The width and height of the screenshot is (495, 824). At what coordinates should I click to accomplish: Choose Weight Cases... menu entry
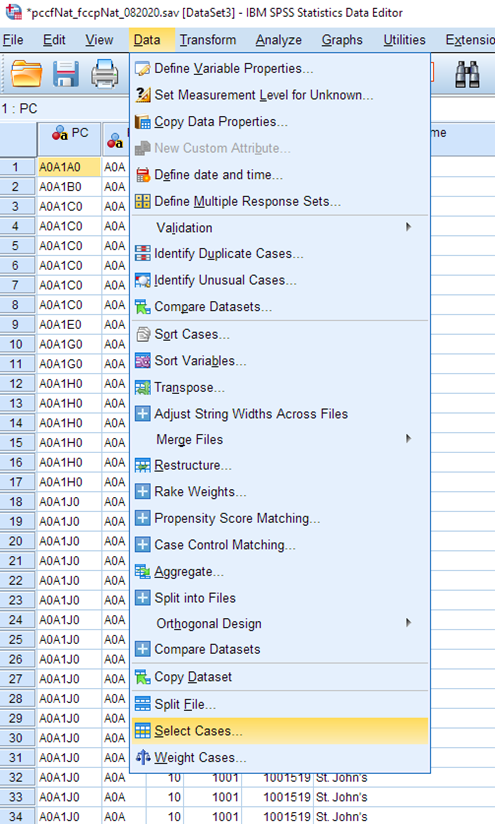click(x=280, y=758)
